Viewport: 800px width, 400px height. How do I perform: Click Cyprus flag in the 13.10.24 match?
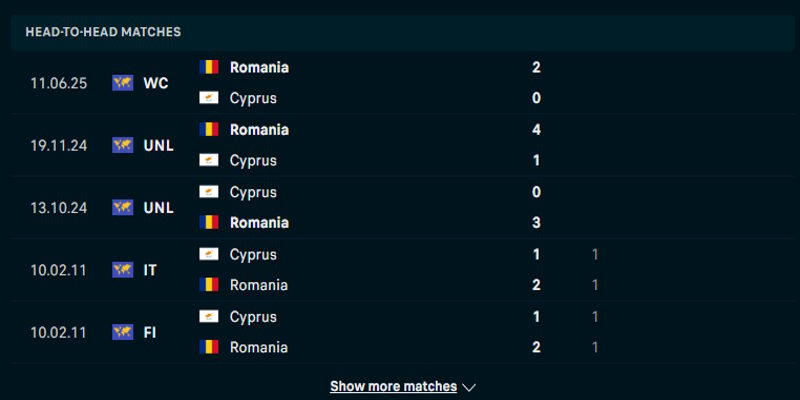[x=209, y=191]
